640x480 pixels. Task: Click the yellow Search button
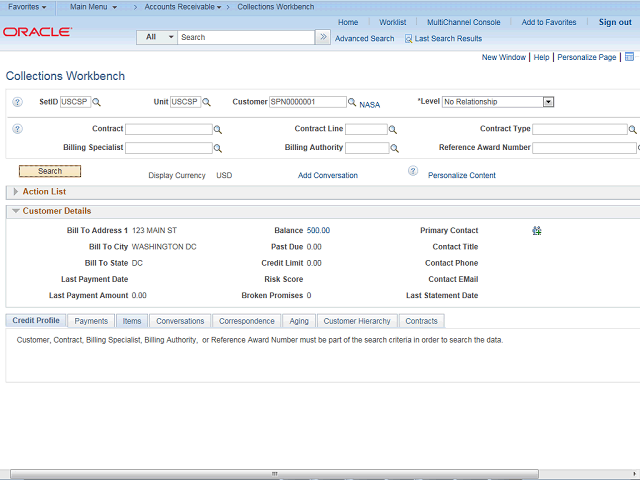(50, 171)
